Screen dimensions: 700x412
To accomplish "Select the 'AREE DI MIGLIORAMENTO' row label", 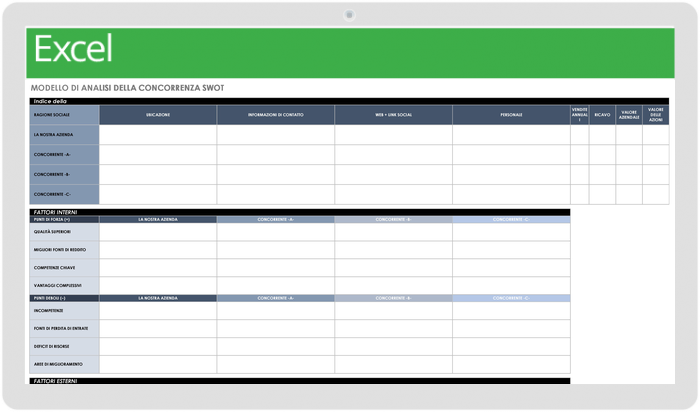I will click(x=64, y=364).
